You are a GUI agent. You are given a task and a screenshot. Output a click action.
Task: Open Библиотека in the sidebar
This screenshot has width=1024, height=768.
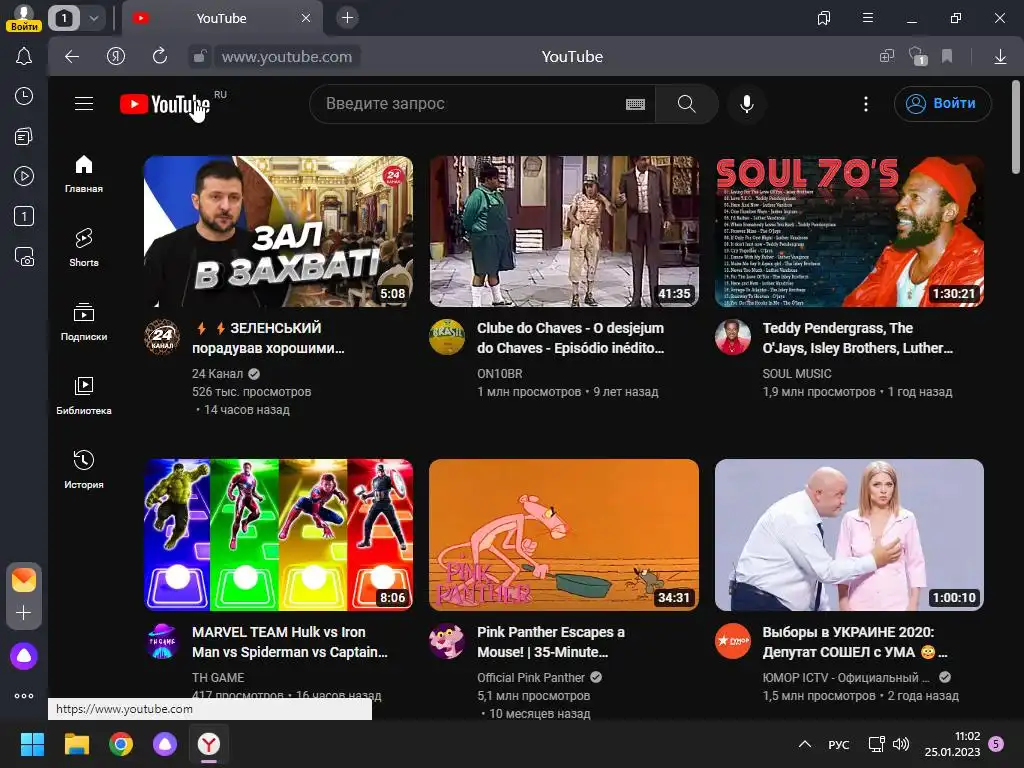tap(84, 396)
